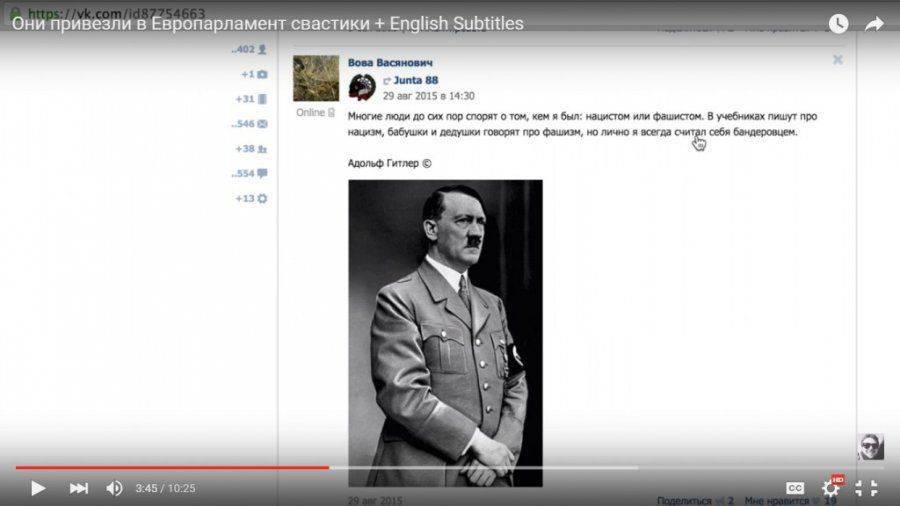Mute the video volume
Image resolution: width=900 pixels, height=506 pixels.
[x=114, y=488]
